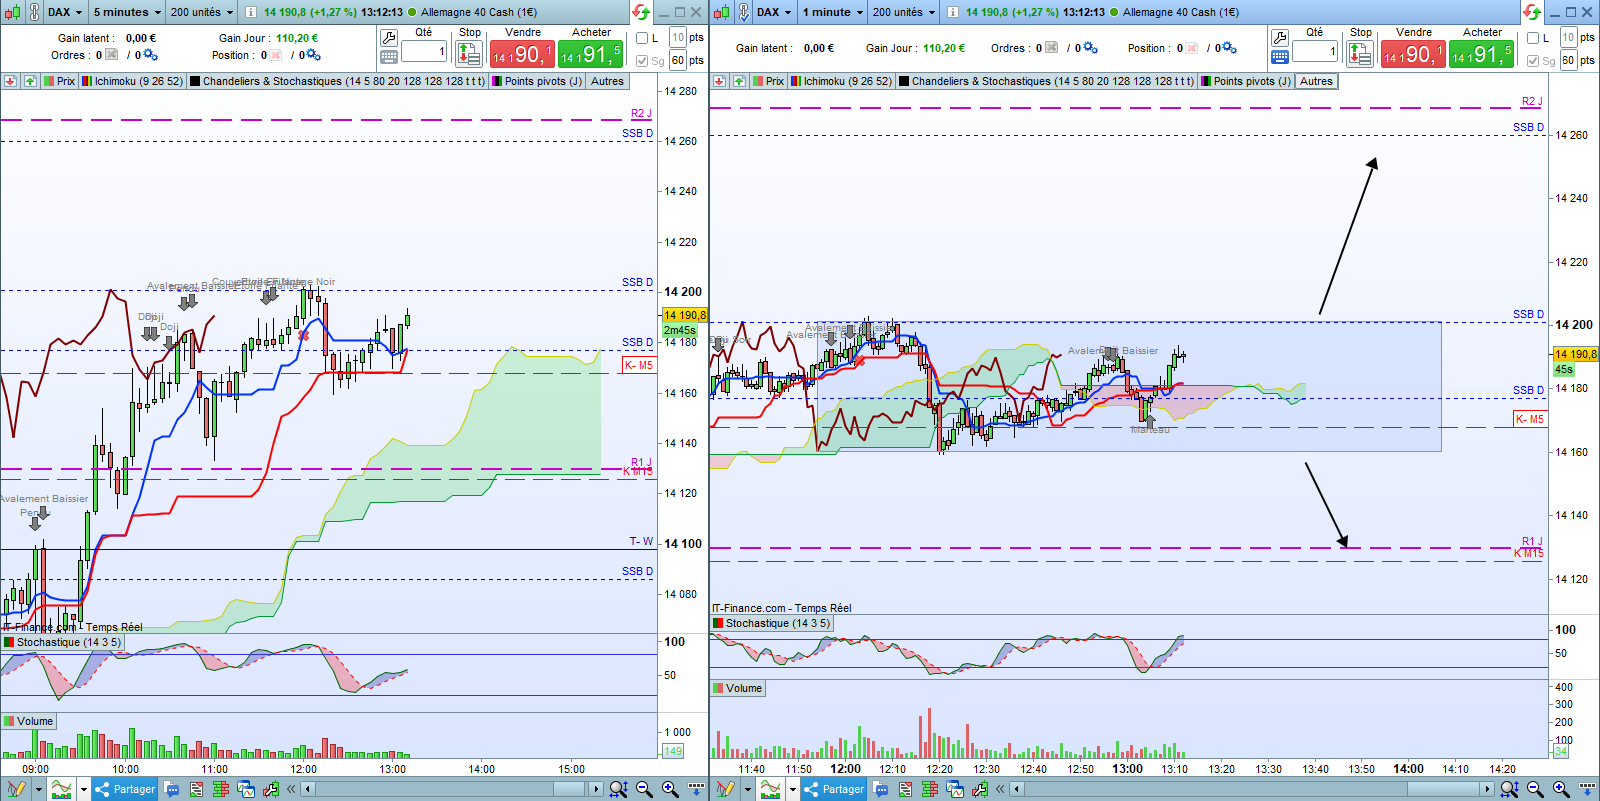Open the 1 minute timeframe dropdown
Viewport: 1600px width, 801px height.
832,12
